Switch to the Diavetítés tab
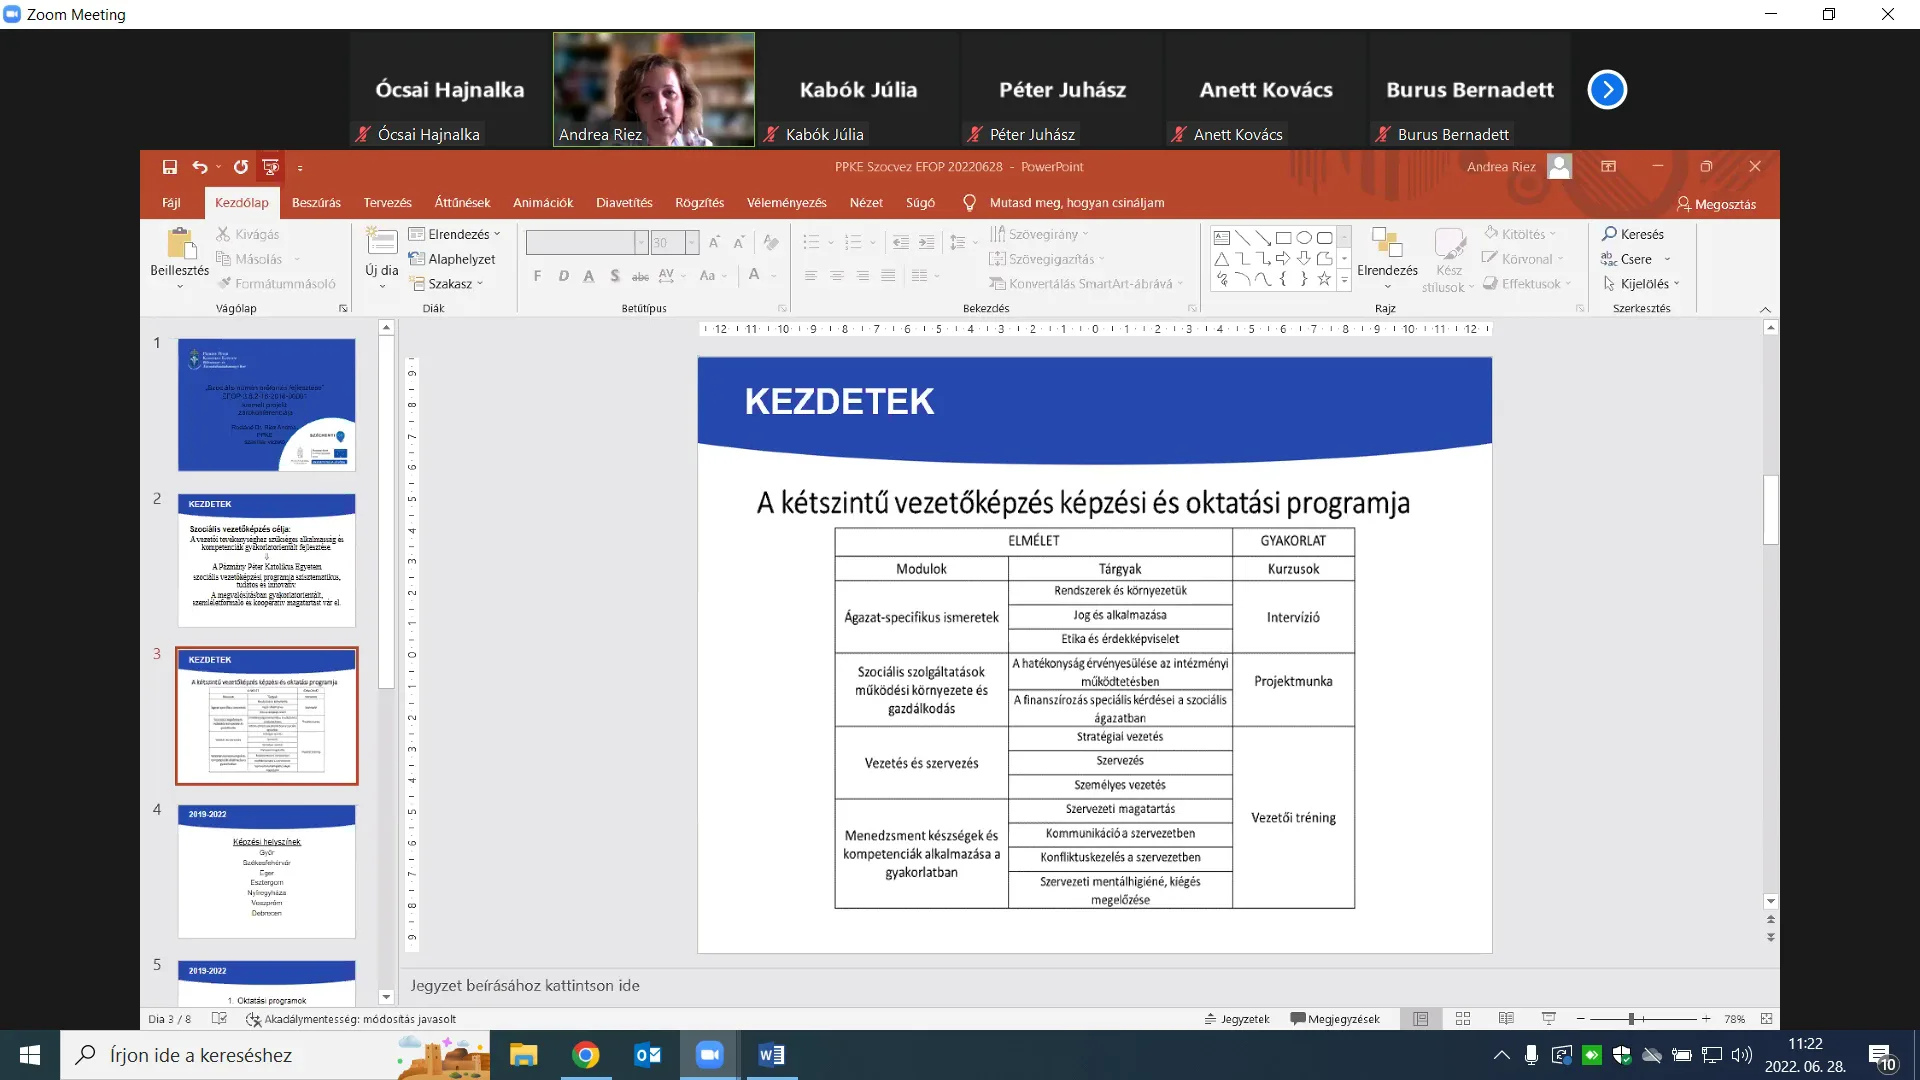 pyautogui.click(x=624, y=203)
